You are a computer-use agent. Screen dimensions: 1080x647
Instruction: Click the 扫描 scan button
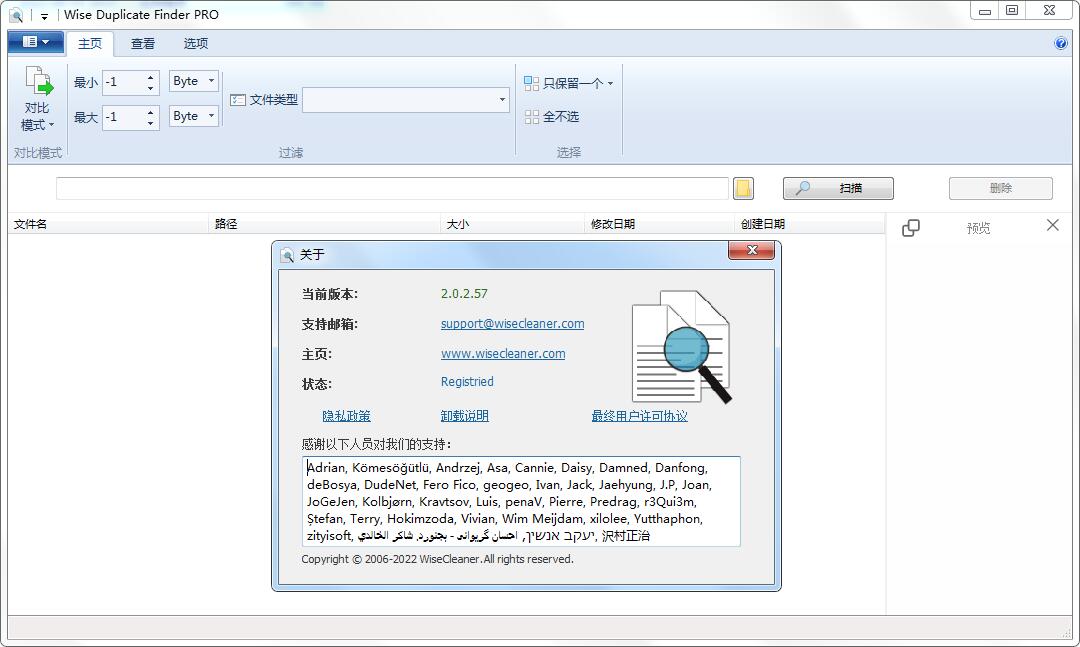838,188
